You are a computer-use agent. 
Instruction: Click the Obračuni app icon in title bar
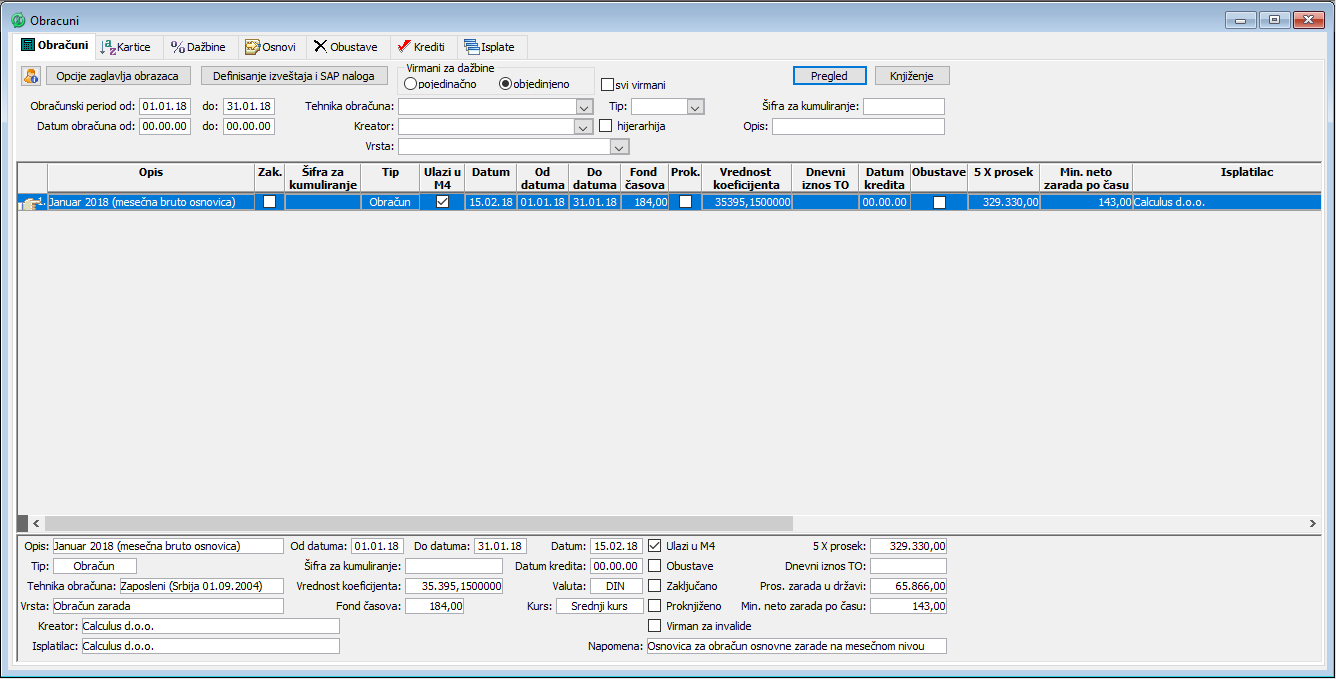17,19
